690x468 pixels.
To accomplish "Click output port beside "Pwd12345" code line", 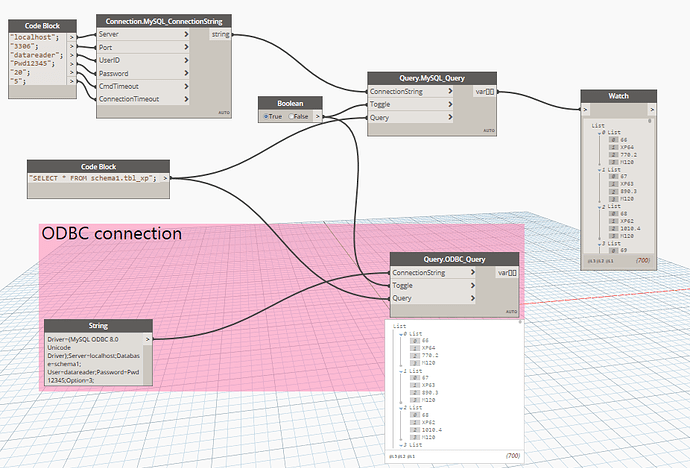I will [x=71, y=64].
